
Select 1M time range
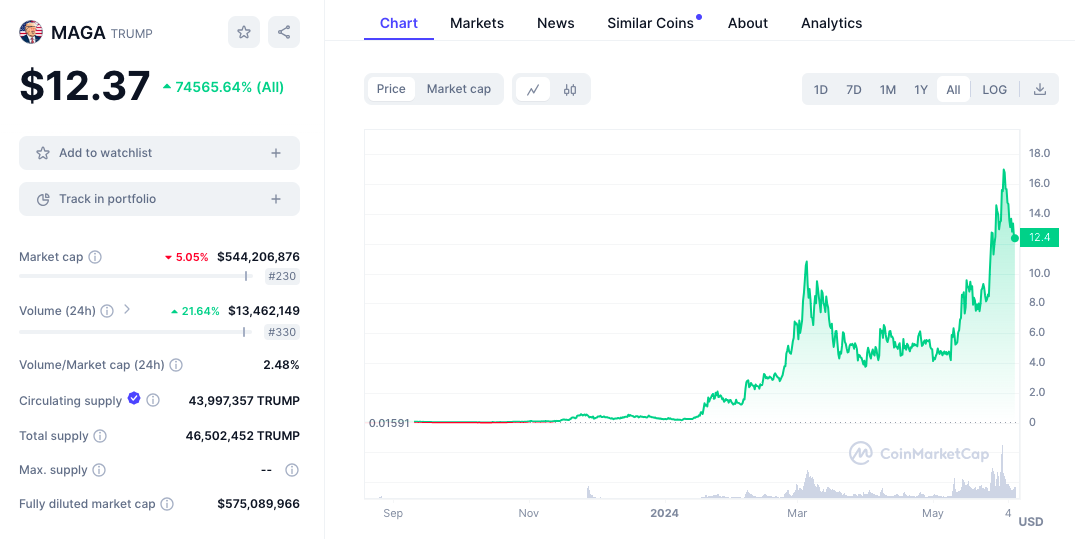[x=888, y=90]
